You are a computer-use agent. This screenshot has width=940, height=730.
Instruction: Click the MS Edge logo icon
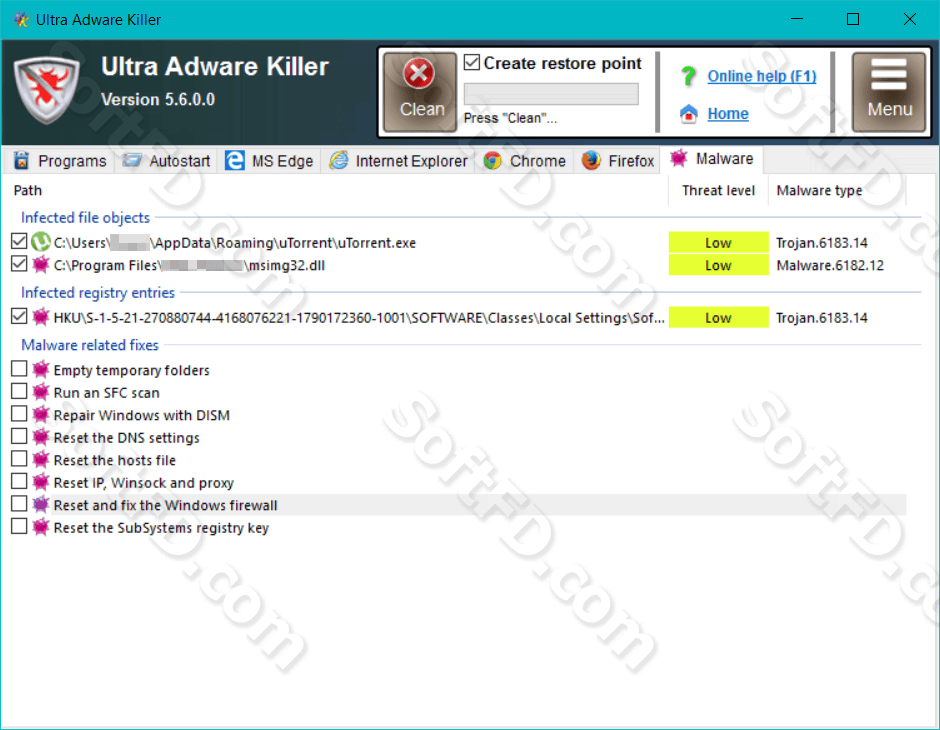(234, 161)
